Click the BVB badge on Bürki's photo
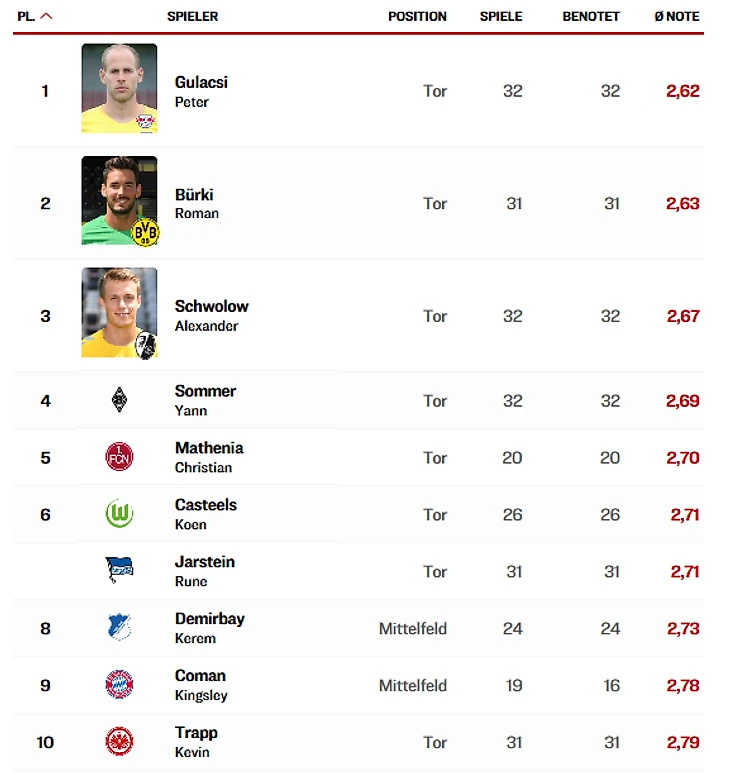The height and width of the screenshot is (773, 730). click(145, 232)
